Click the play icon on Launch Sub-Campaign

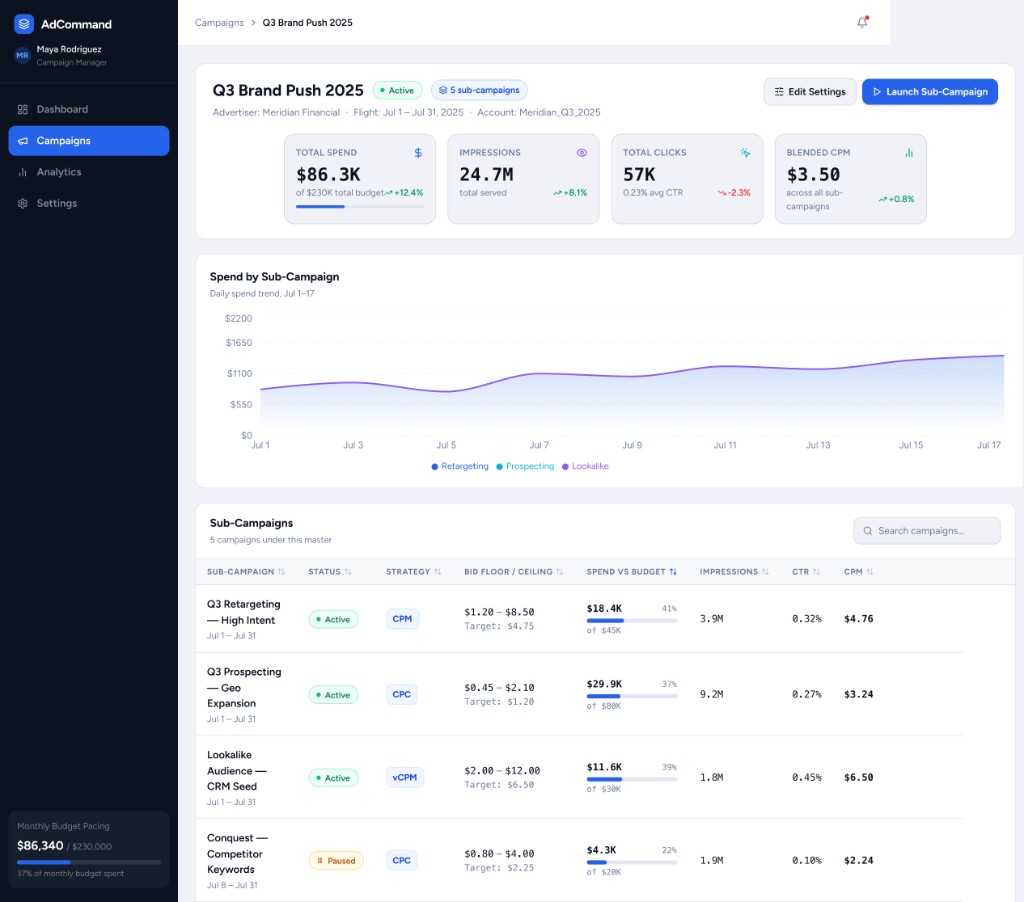(877, 91)
